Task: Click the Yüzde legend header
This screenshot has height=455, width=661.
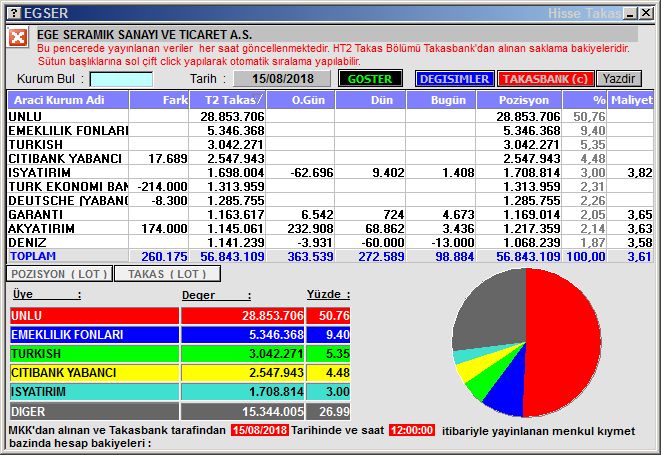Action: point(328,294)
